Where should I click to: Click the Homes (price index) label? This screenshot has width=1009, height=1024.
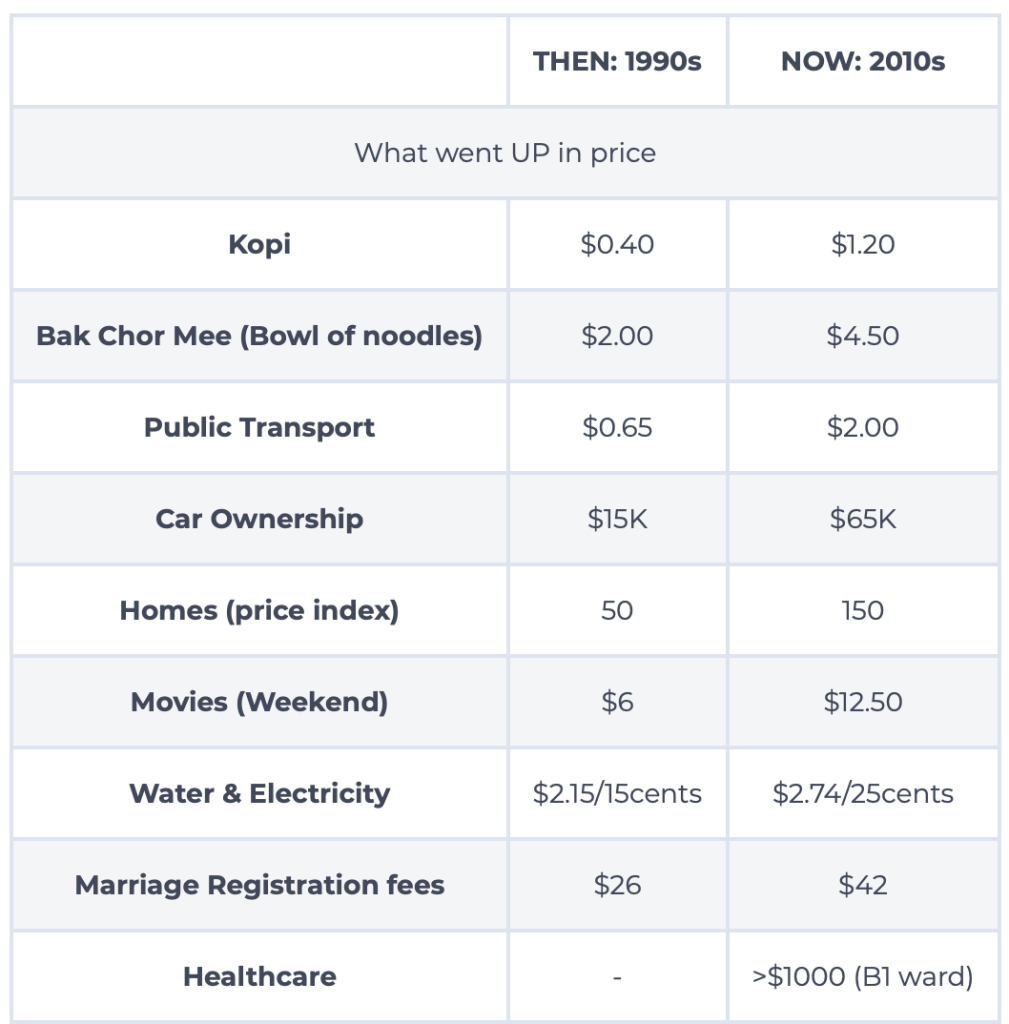click(x=259, y=611)
